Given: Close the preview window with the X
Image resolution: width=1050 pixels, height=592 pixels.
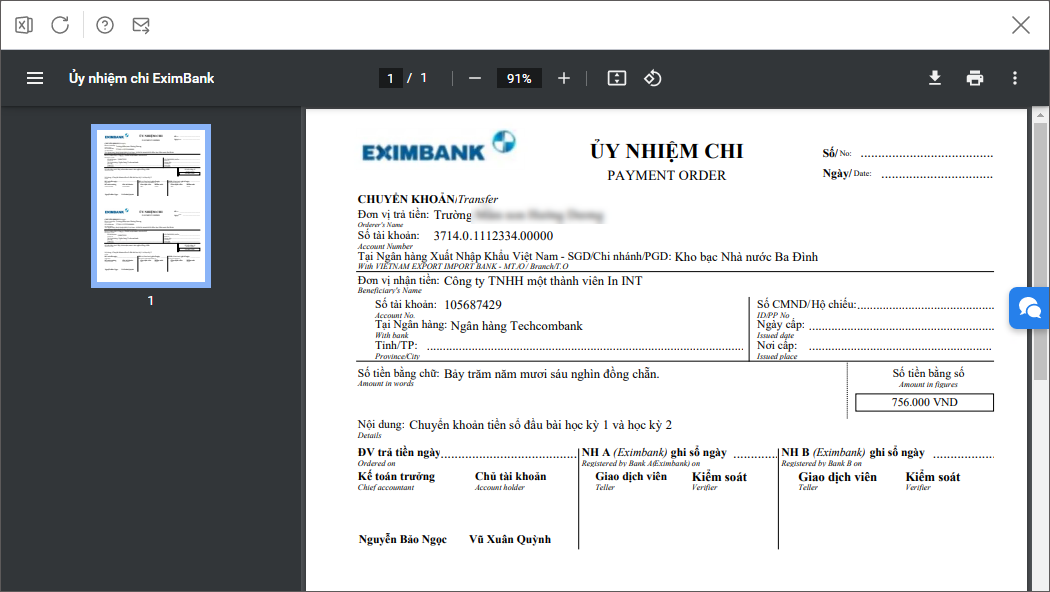Looking at the screenshot, I should 1021,25.
